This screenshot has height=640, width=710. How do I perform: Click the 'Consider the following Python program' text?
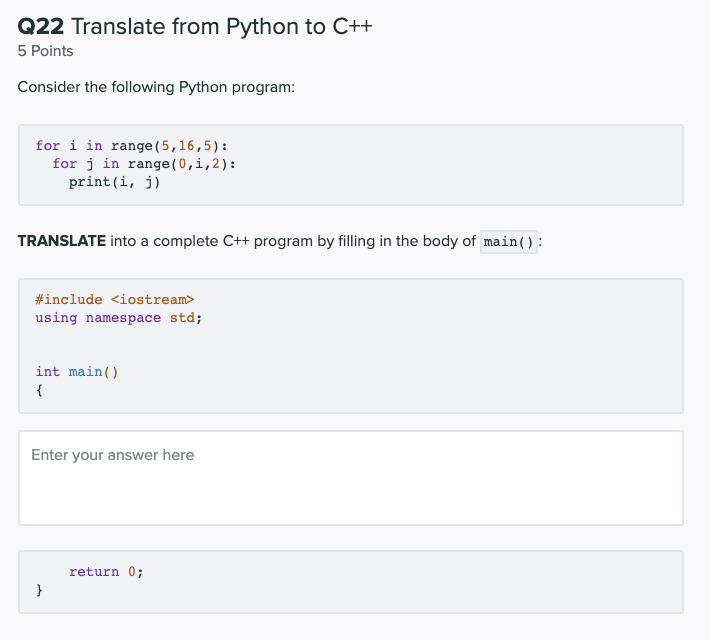[156, 87]
